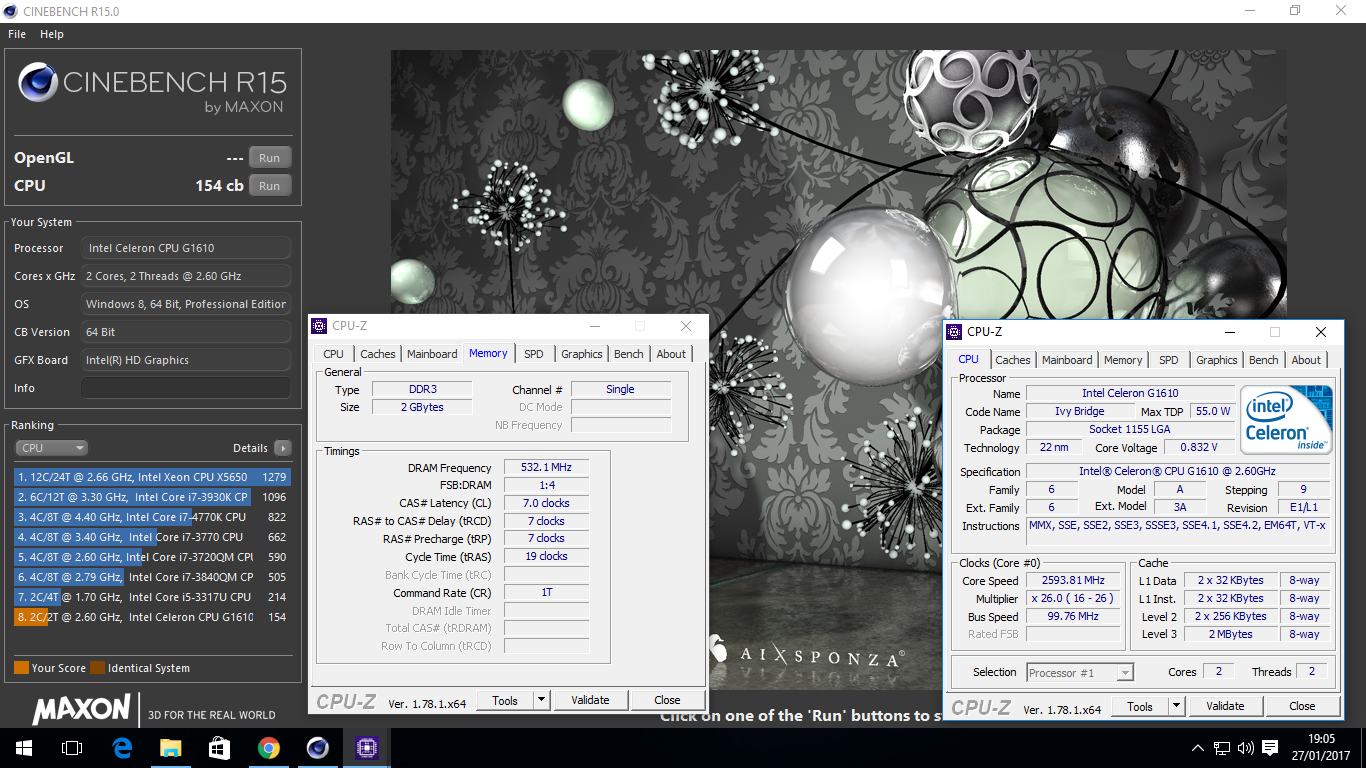Viewport: 1366px width, 768px height.
Task: Launch Microsoft Edge from the taskbar
Action: pos(122,747)
